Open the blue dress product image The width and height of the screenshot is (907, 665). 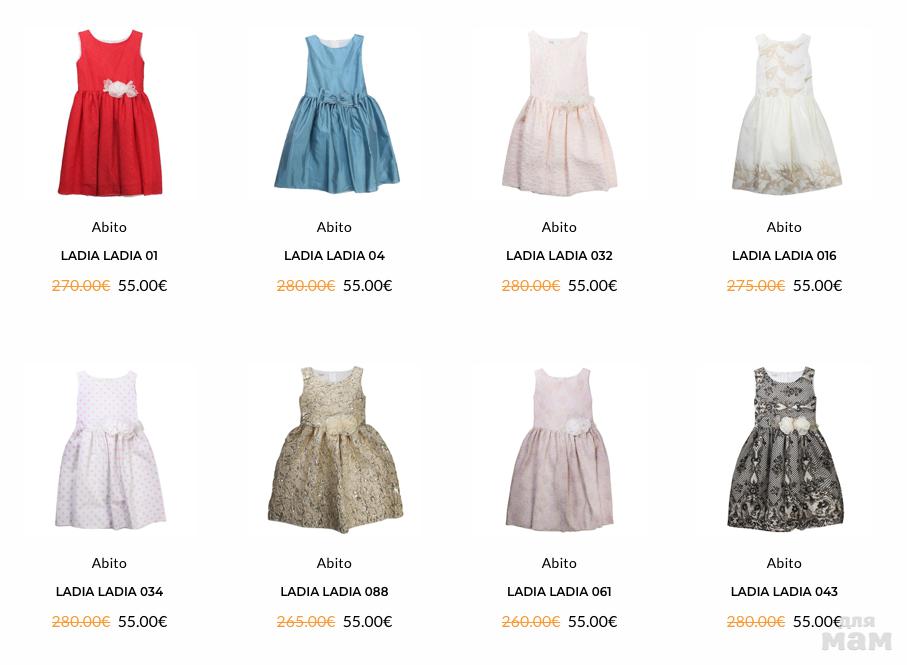coord(337,113)
